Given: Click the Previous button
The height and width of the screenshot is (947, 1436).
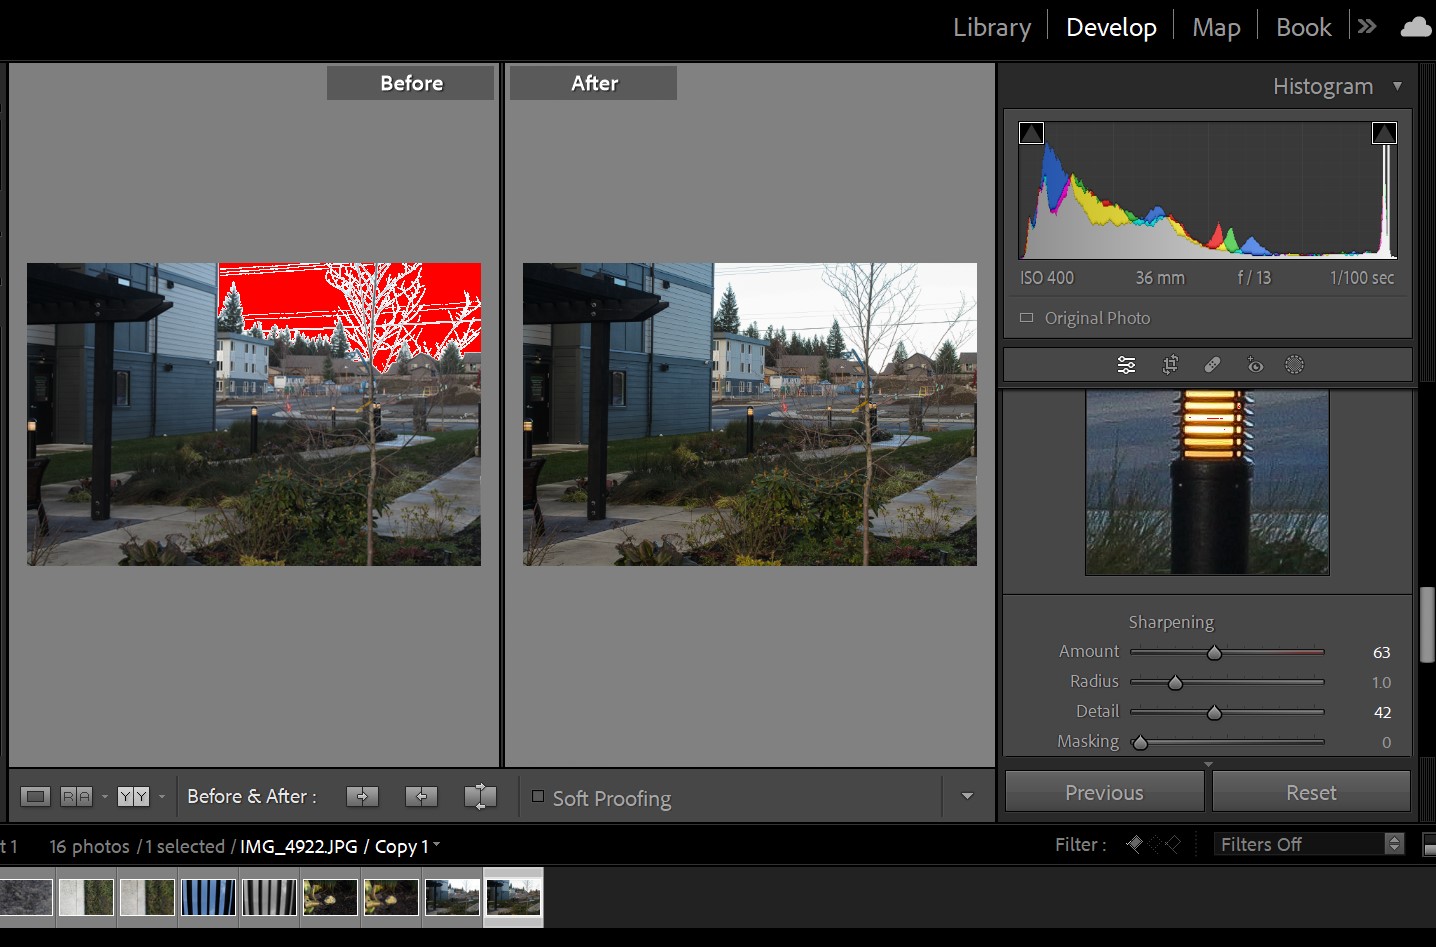Looking at the screenshot, I should 1104,792.
